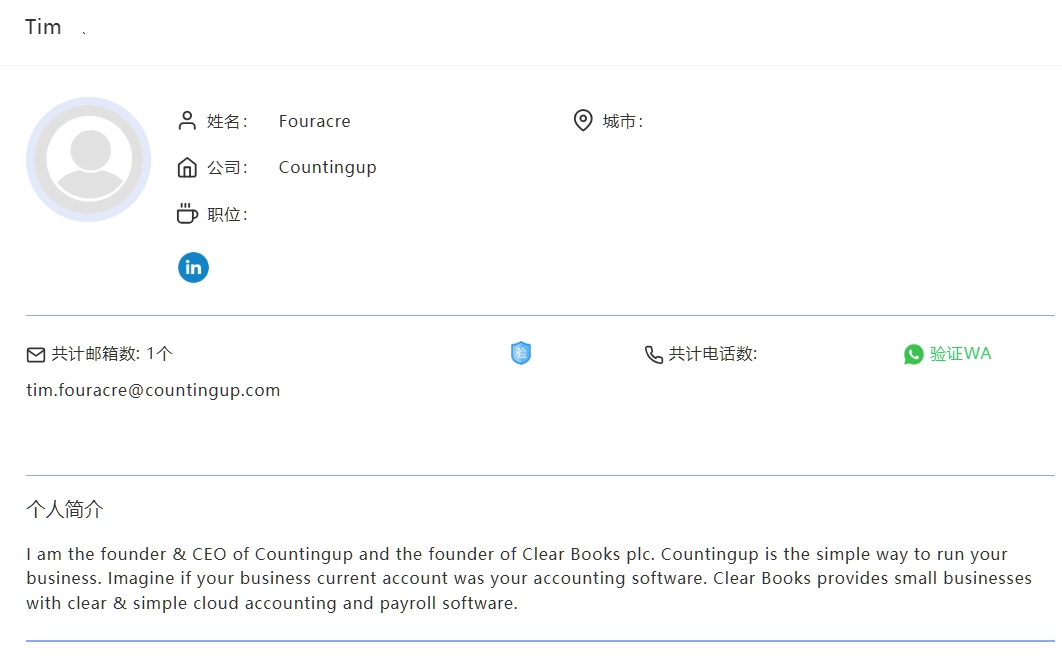Select the company name Countingup

coord(327,167)
